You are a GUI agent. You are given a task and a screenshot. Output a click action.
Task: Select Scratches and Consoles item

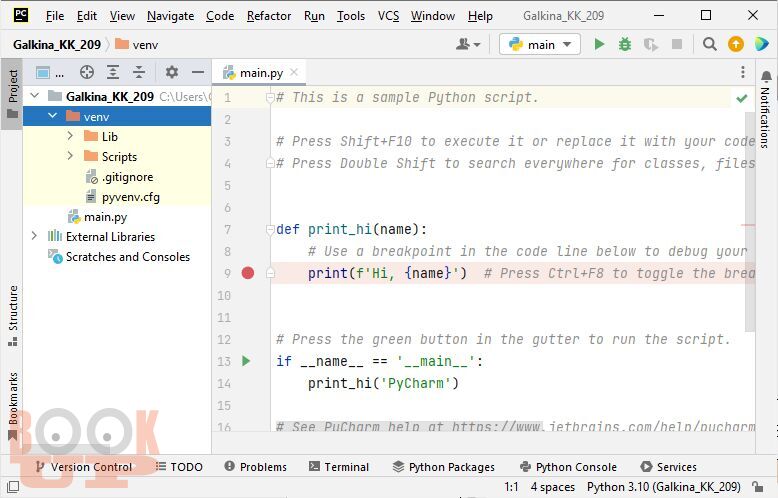(119, 256)
